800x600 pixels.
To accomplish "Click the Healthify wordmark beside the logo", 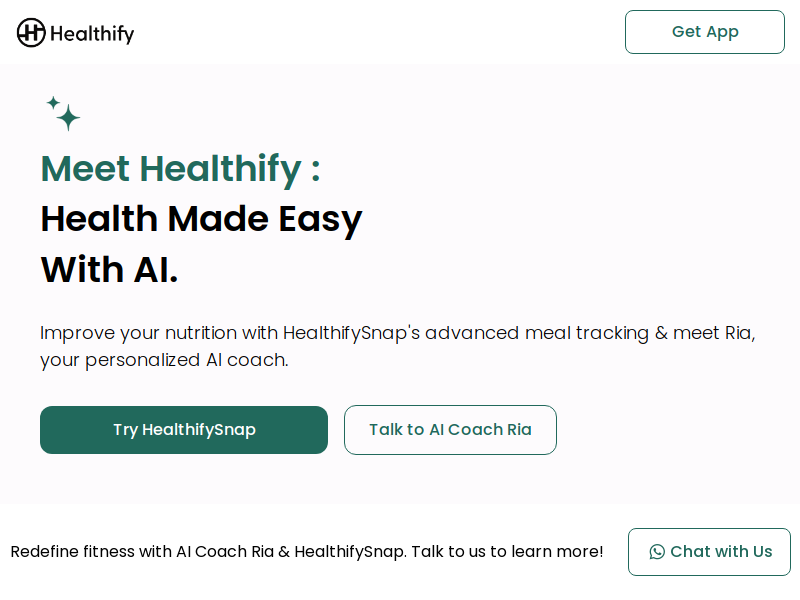I will click(92, 34).
